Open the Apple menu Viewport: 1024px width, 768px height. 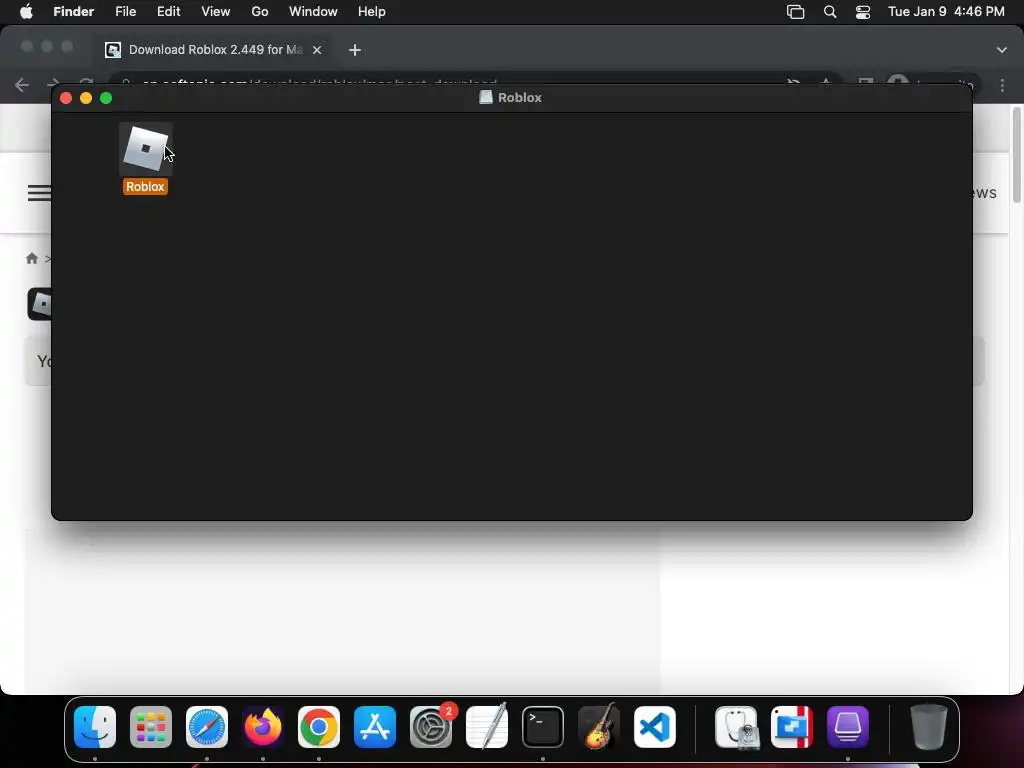26,12
